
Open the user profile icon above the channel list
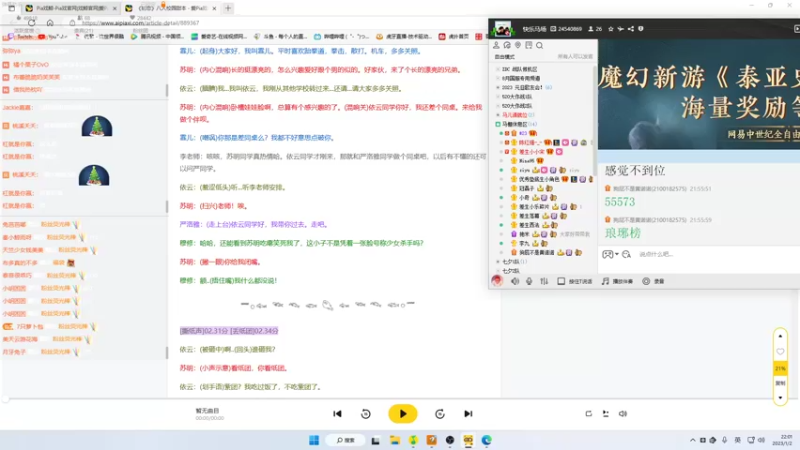tap(496, 45)
